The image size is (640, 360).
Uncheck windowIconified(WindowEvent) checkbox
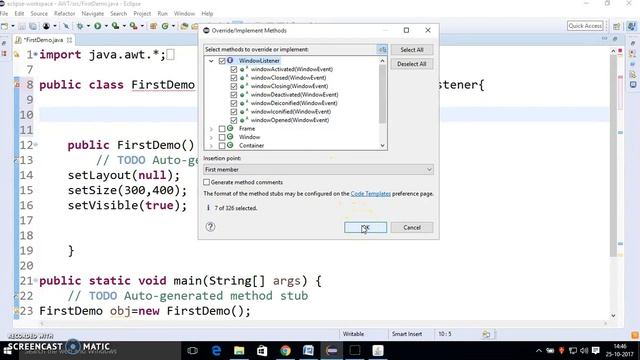point(233,112)
